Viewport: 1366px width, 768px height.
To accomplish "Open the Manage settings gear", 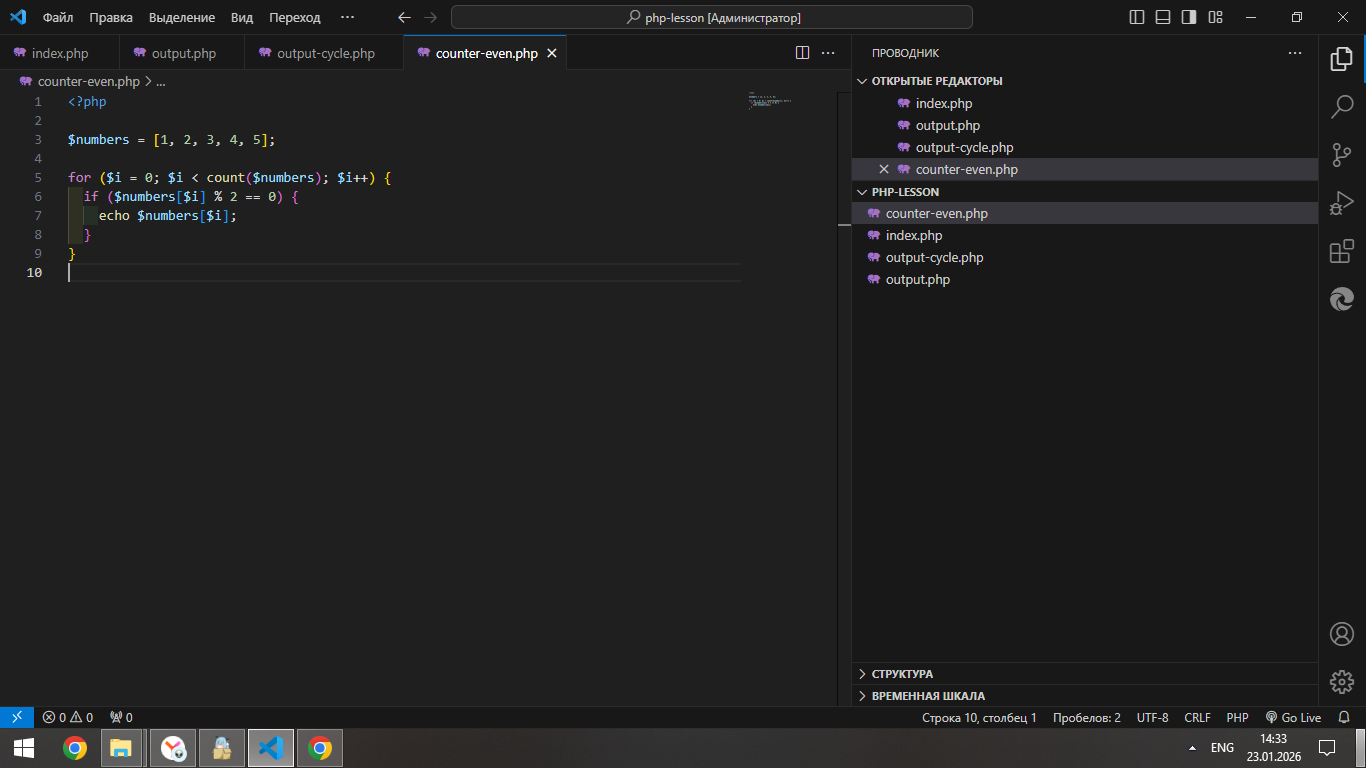I will pyautogui.click(x=1342, y=682).
